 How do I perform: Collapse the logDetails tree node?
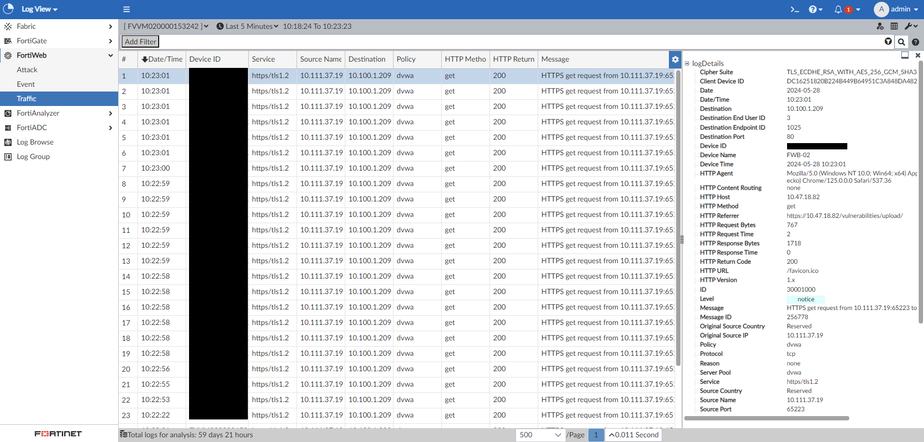tap(687, 64)
